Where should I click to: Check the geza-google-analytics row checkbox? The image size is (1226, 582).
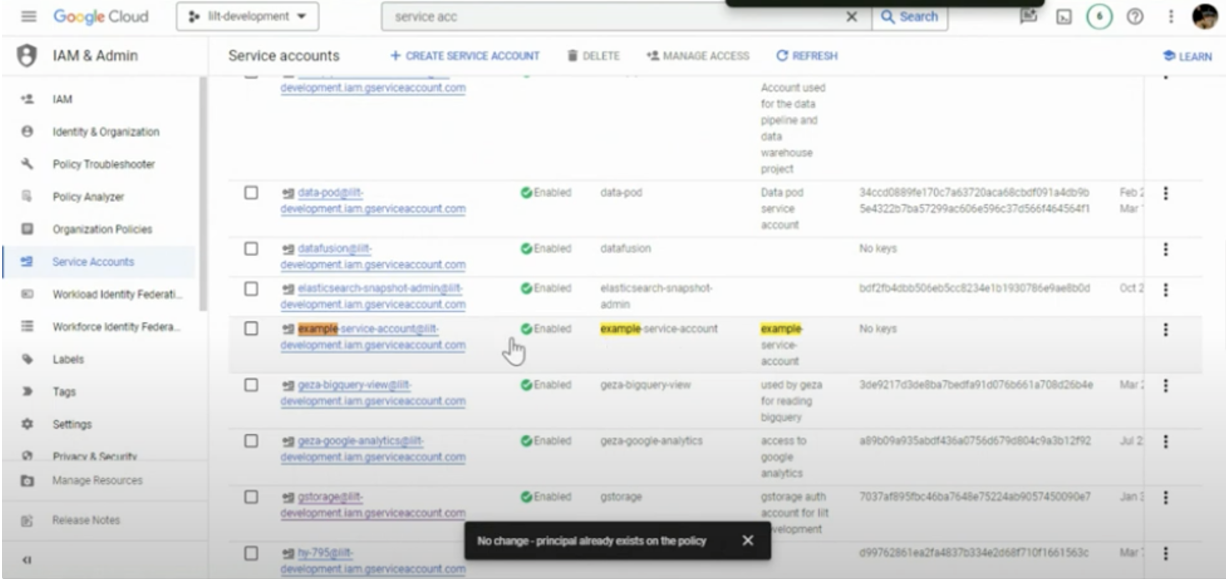coord(251,440)
